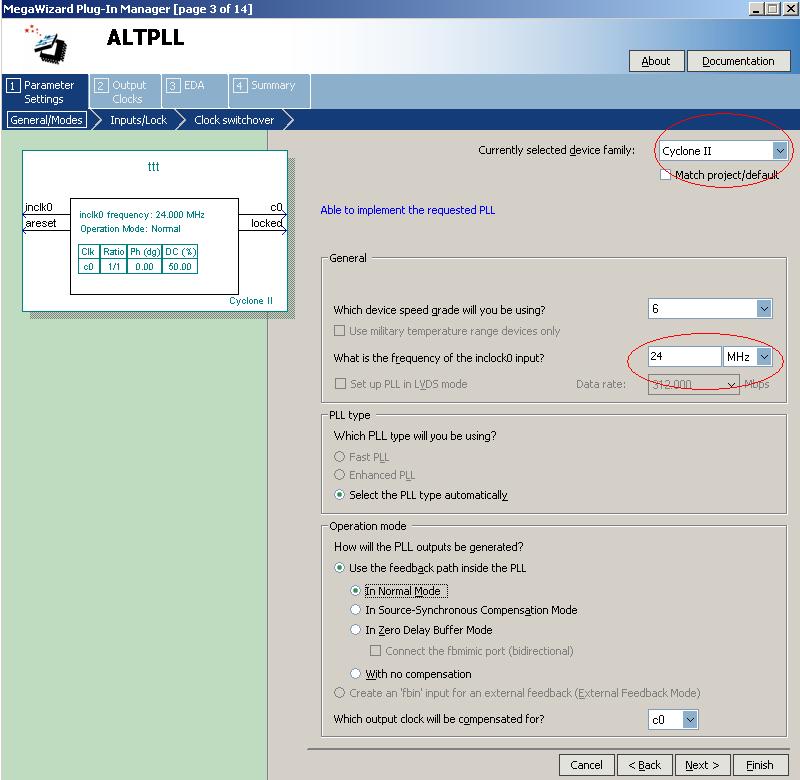
Task: Open the Parameter Settings tab
Action: [44, 92]
